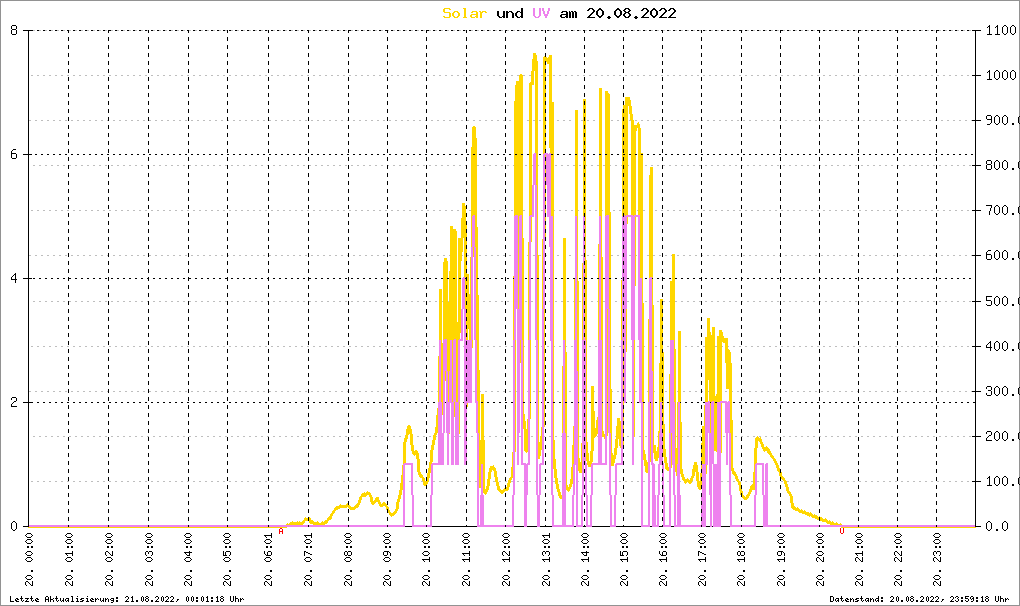The width and height of the screenshot is (1020, 606).
Task: Click the time label '20. 23:00'
Action: click(x=937, y=560)
